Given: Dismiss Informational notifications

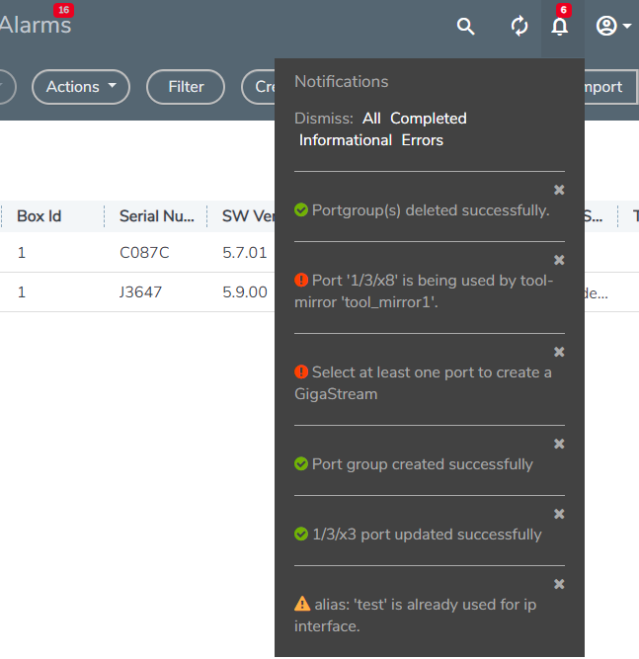Looking at the screenshot, I should 345,140.
